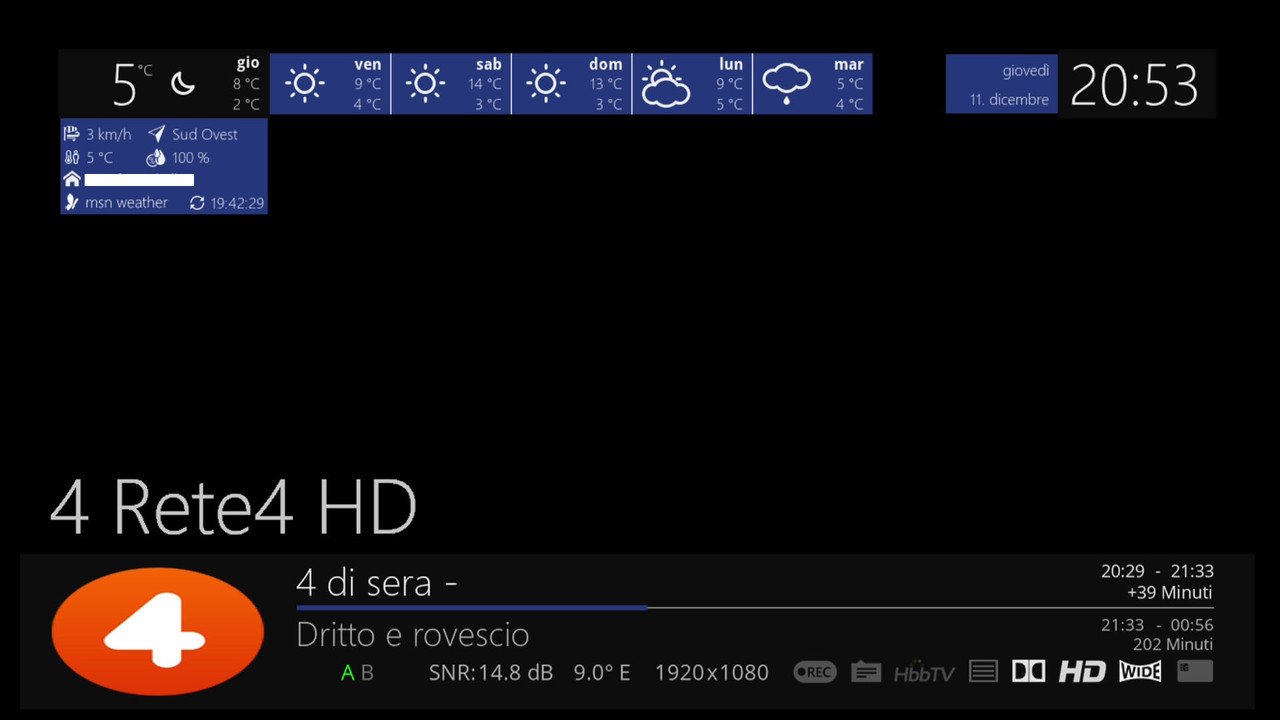This screenshot has height=720, width=1280.
Task: Click the green tuner A indicator
Action: pos(348,673)
